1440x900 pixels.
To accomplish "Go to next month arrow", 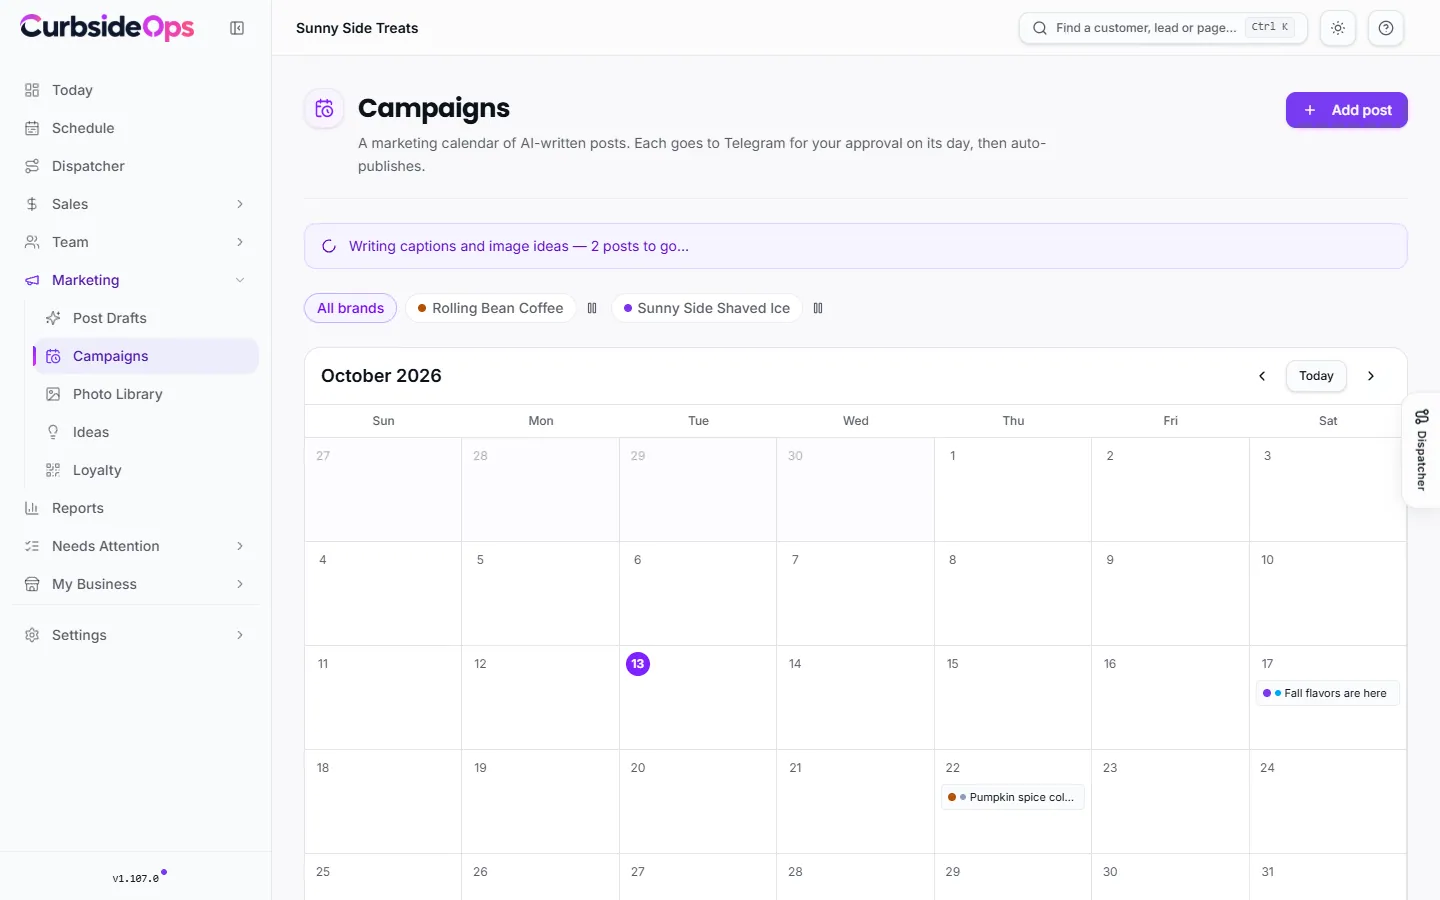I will pyautogui.click(x=1371, y=376).
